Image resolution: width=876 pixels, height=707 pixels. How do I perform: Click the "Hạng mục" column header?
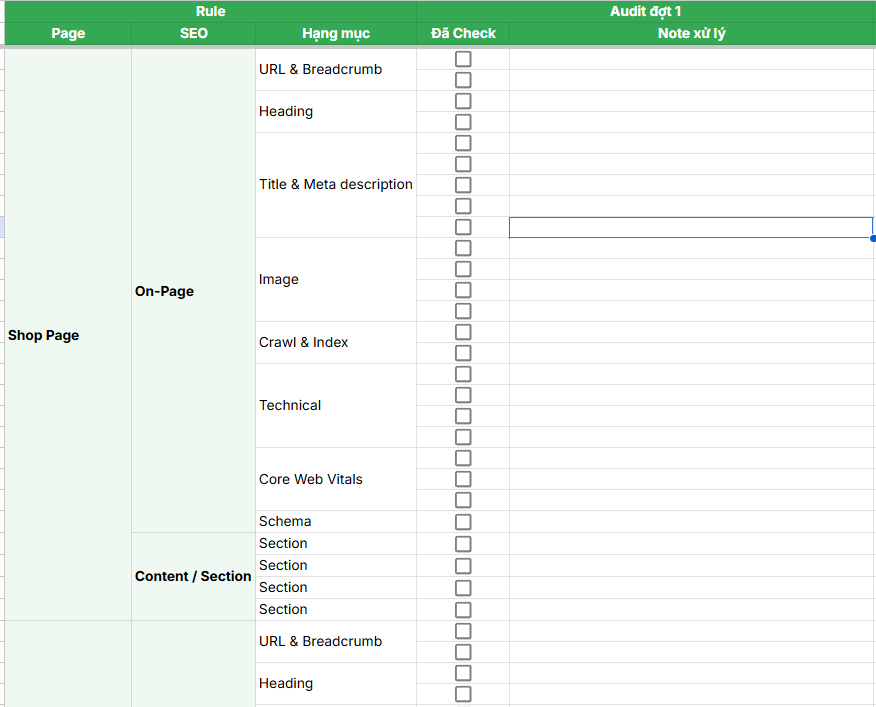coord(335,33)
